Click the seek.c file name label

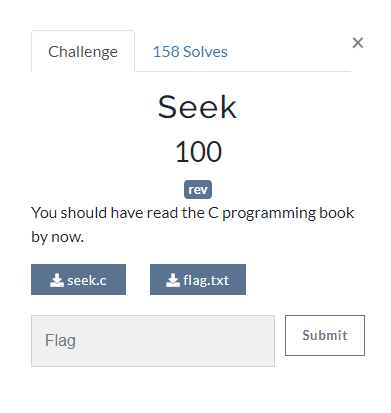point(87,280)
